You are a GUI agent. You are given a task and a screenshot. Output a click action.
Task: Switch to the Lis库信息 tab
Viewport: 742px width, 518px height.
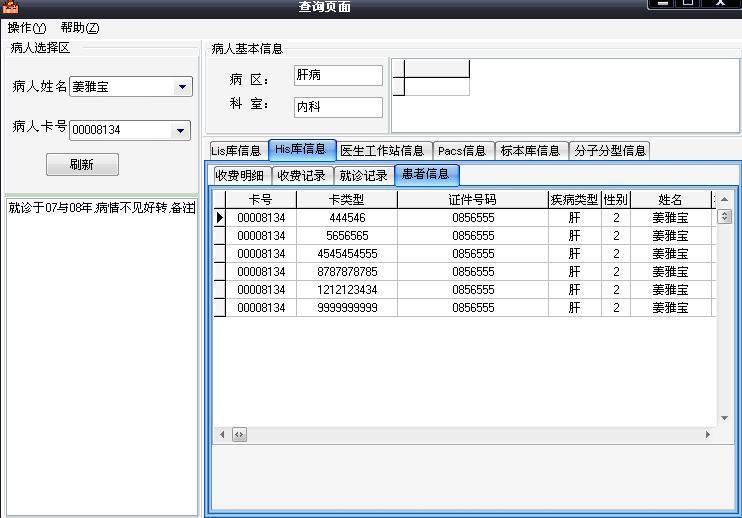236,151
